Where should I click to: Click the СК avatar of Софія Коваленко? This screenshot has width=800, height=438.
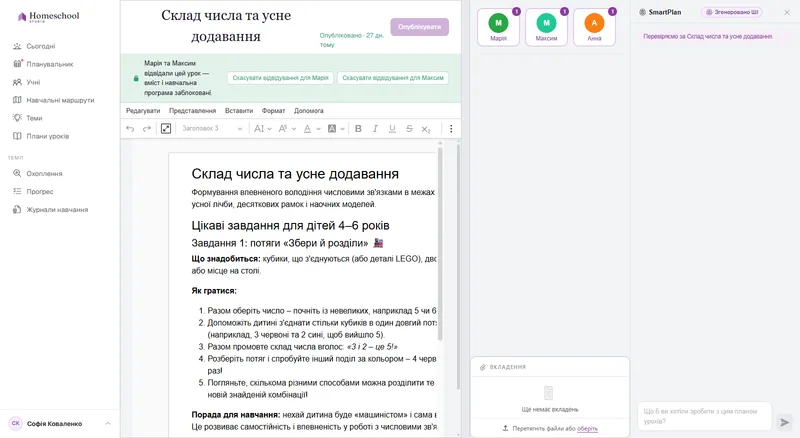(x=16, y=424)
